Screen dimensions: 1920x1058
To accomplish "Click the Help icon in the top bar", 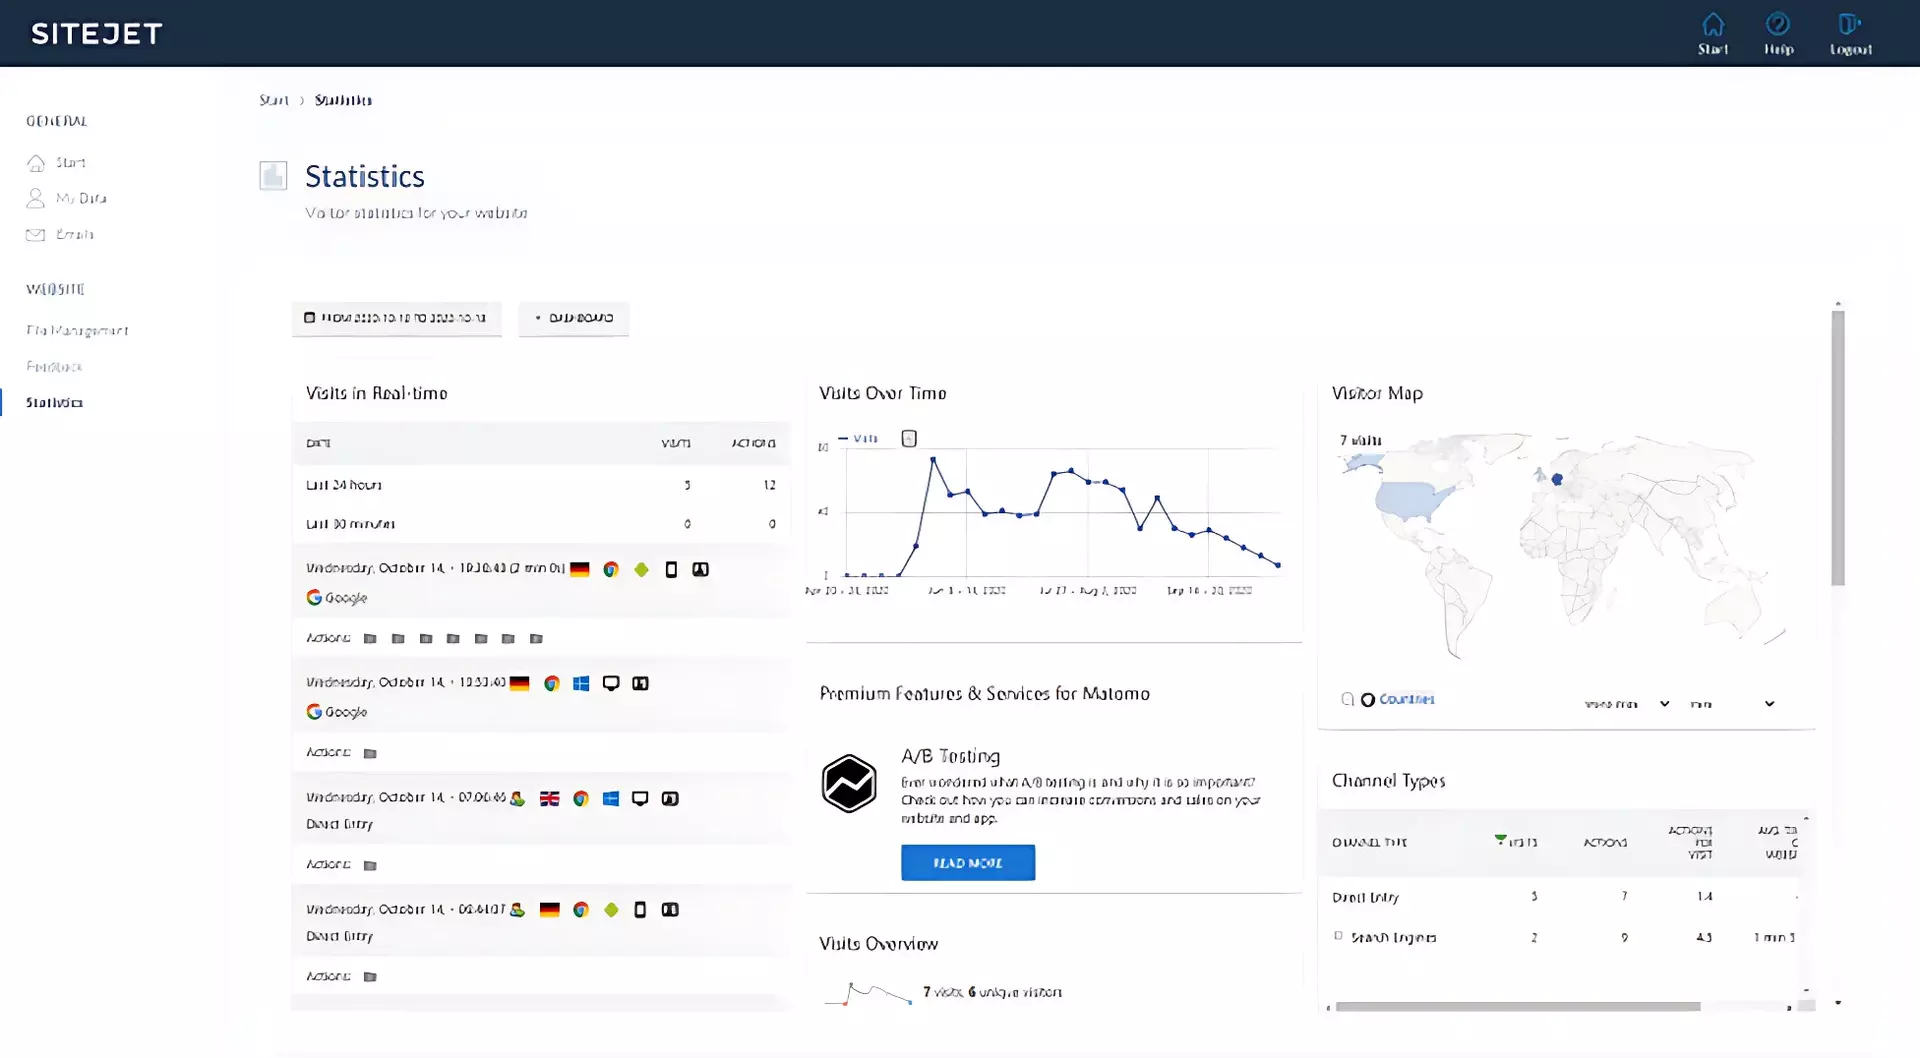I will pos(1779,24).
